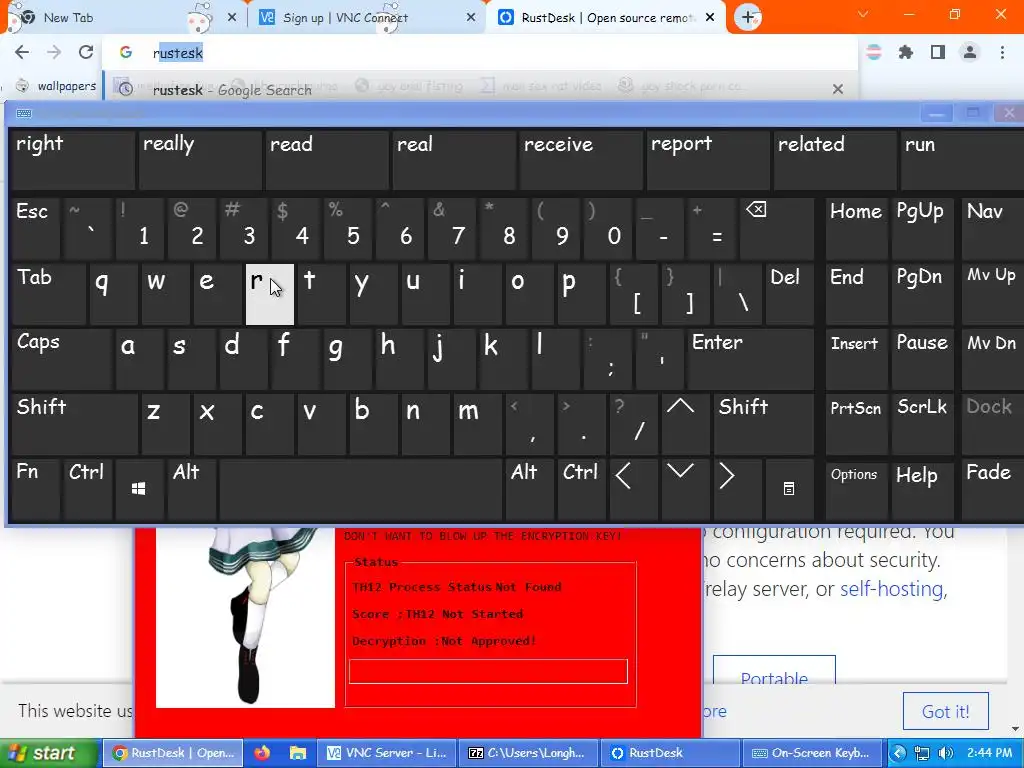Toggle the right Shift key

pyautogui.click(x=764, y=424)
